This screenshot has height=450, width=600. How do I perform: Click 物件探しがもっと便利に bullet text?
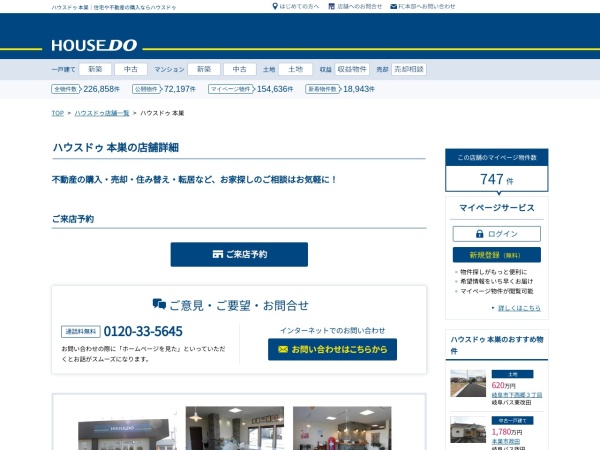point(494,272)
